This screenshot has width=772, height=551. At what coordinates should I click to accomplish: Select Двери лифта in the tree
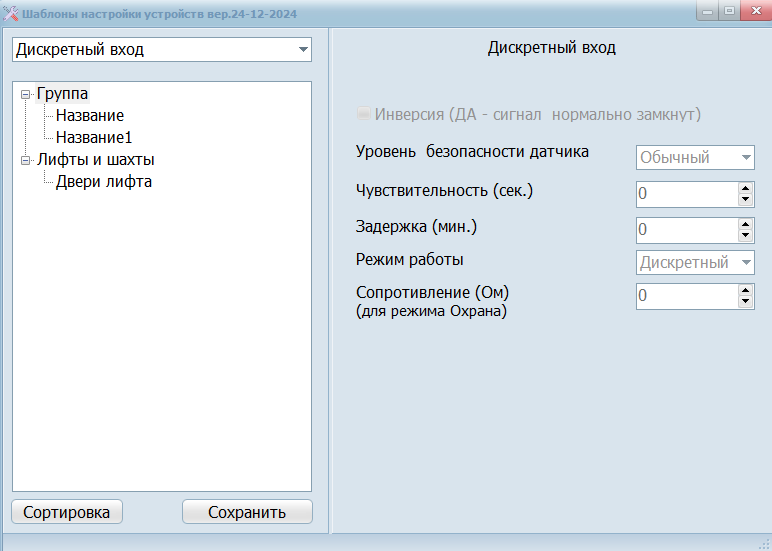point(104,182)
